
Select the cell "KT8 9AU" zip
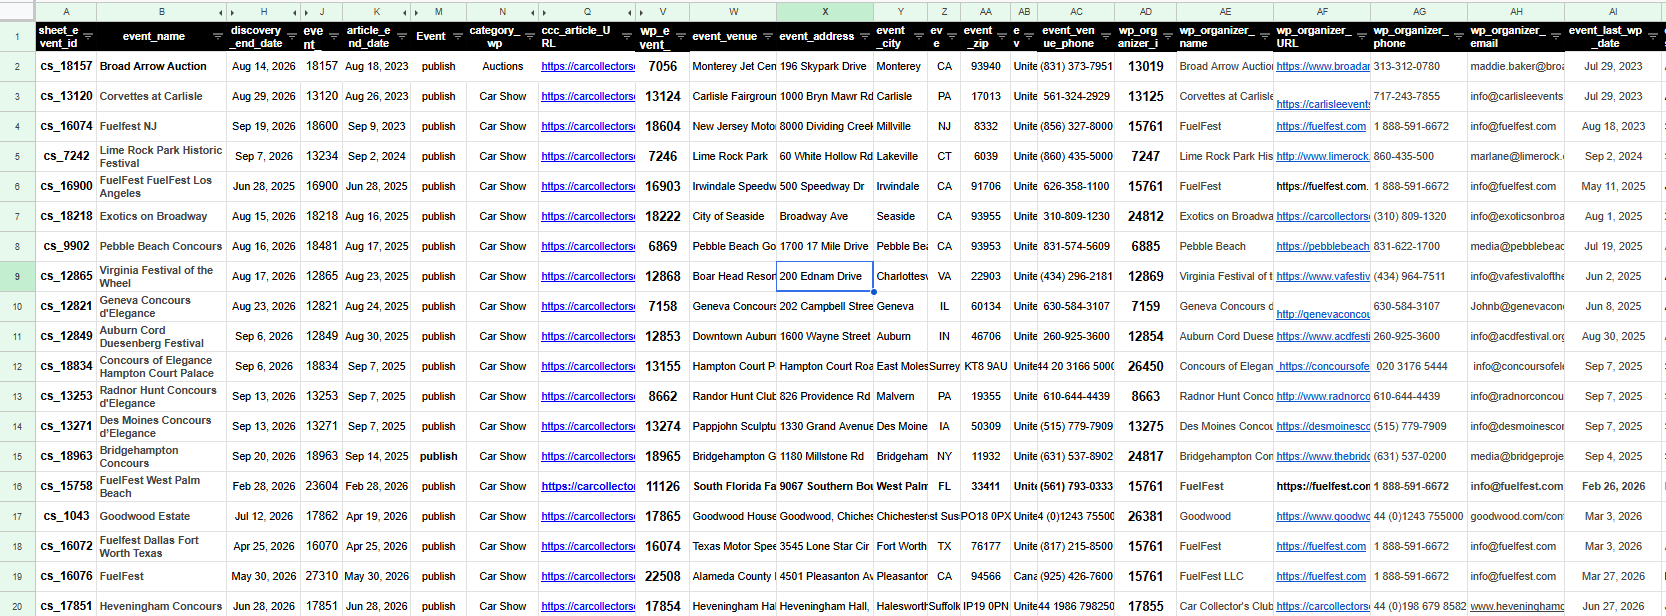click(x=986, y=366)
